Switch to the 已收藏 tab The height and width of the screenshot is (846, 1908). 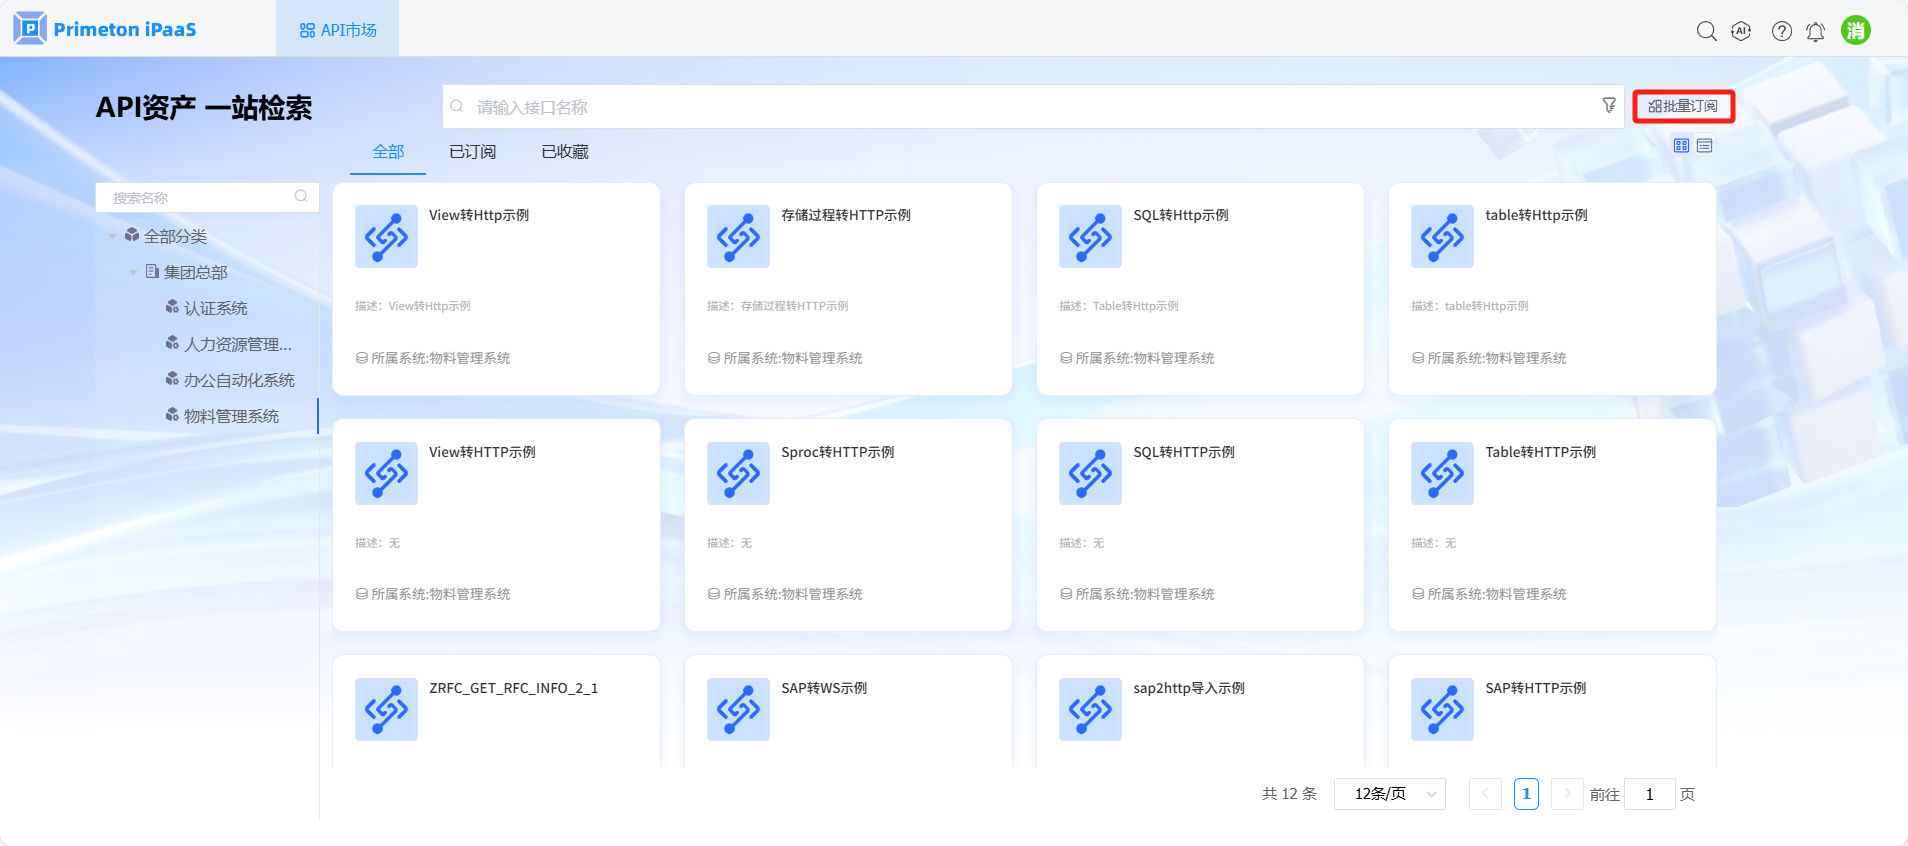(x=564, y=152)
